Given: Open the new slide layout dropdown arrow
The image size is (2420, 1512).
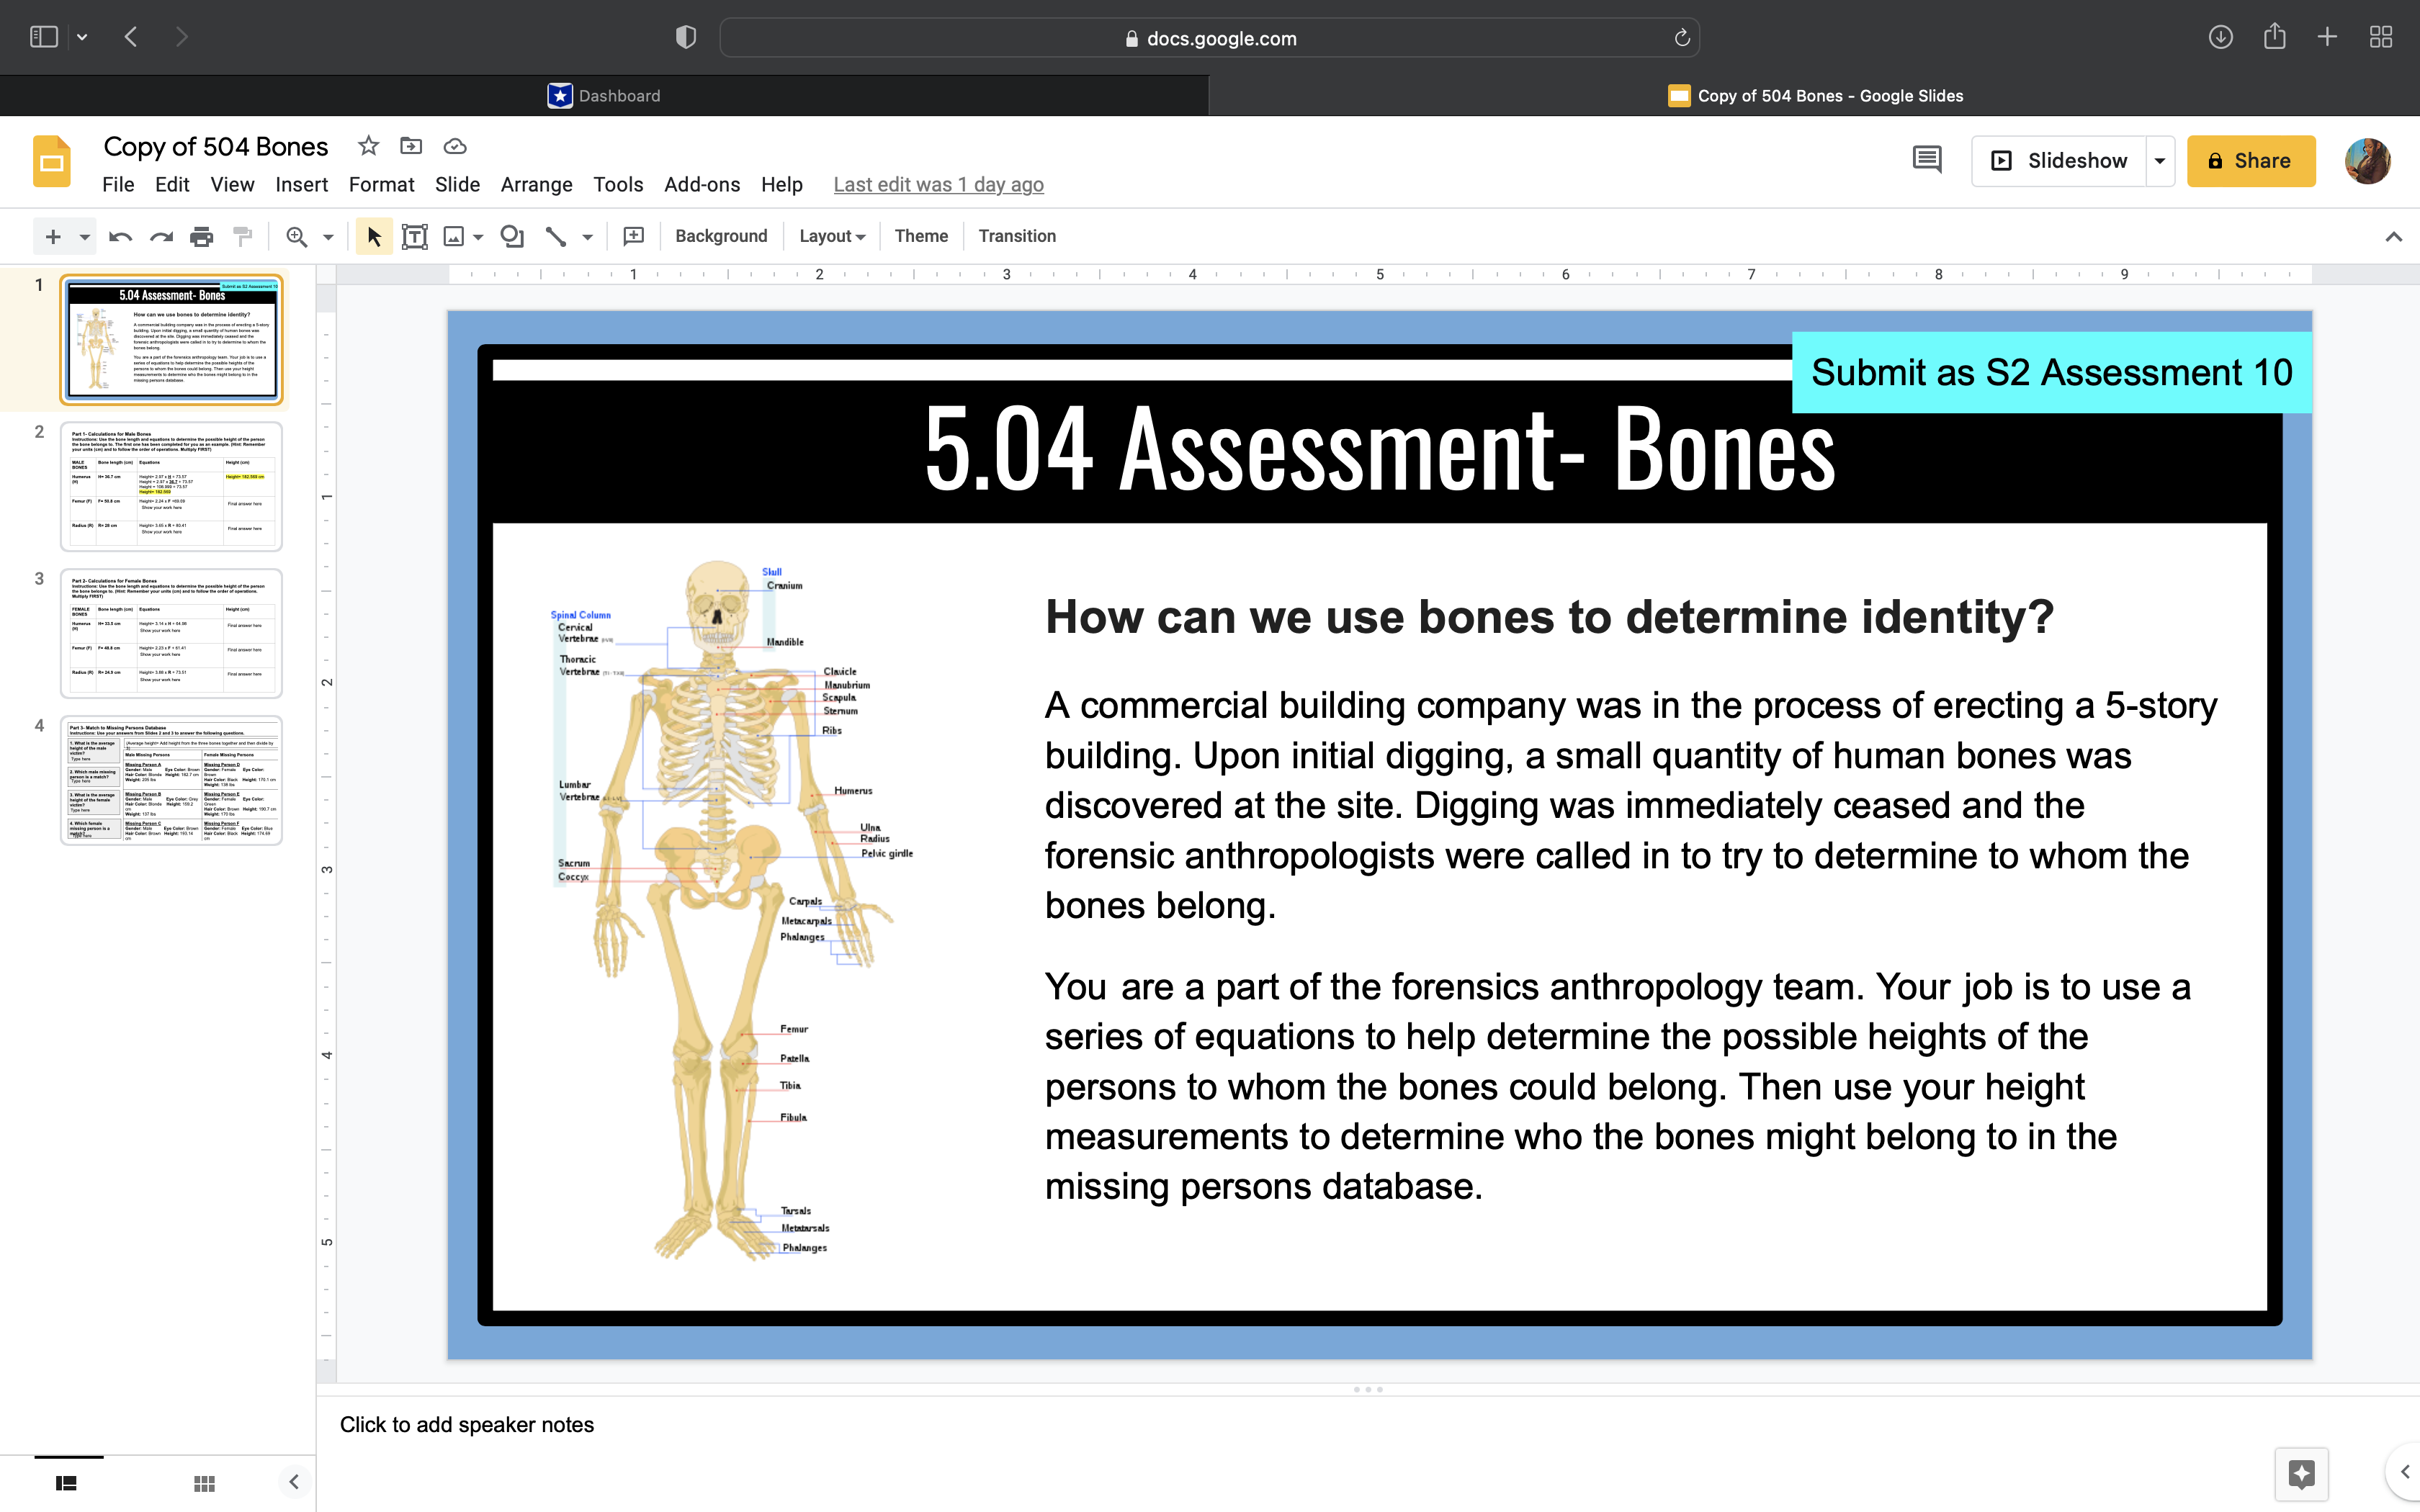Looking at the screenshot, I should click(x=85, y=237).
